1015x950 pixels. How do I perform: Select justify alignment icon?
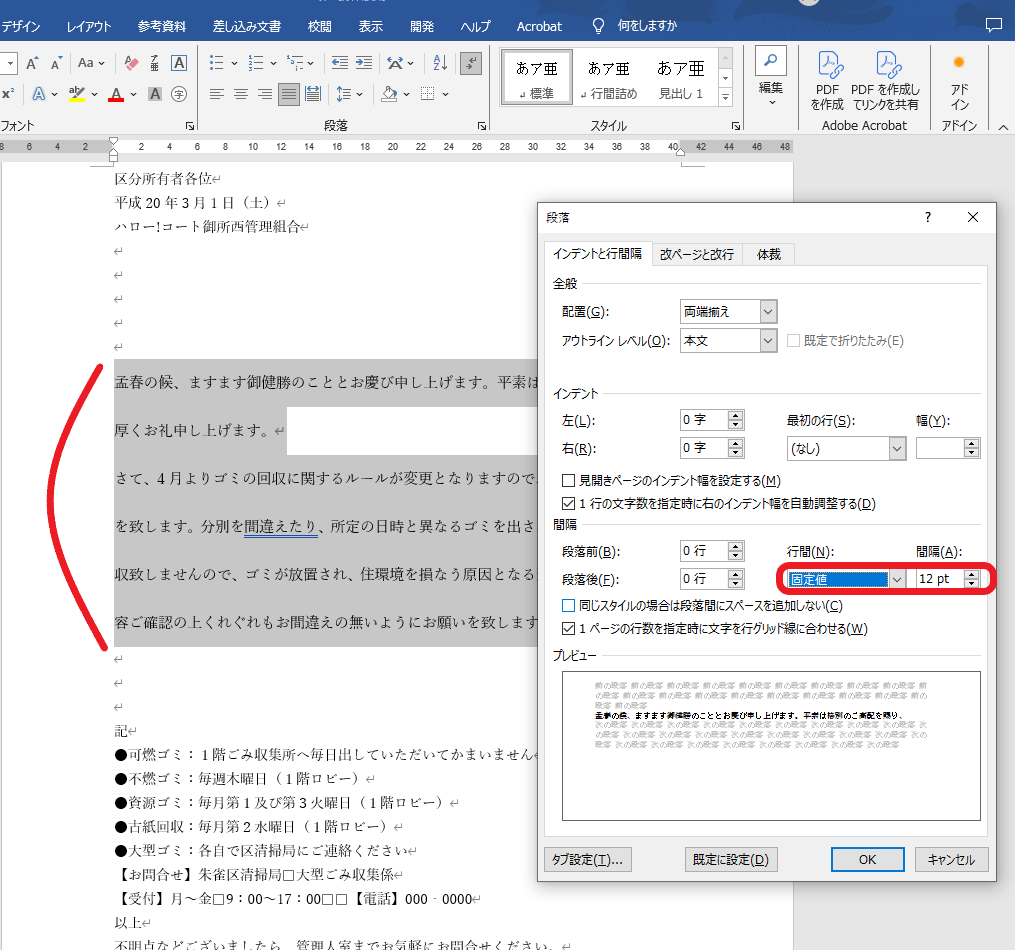click(289, 94)
